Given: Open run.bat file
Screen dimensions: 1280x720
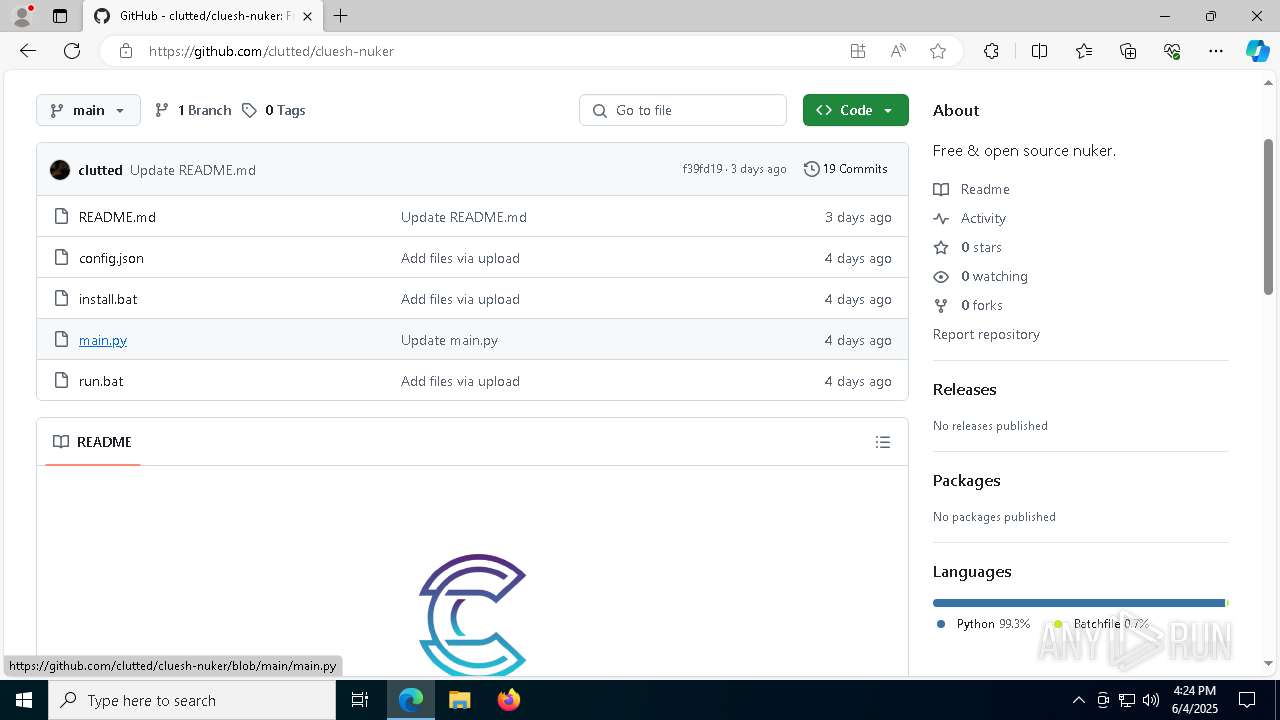Looking at the screenshot, I should click(101, 381).
